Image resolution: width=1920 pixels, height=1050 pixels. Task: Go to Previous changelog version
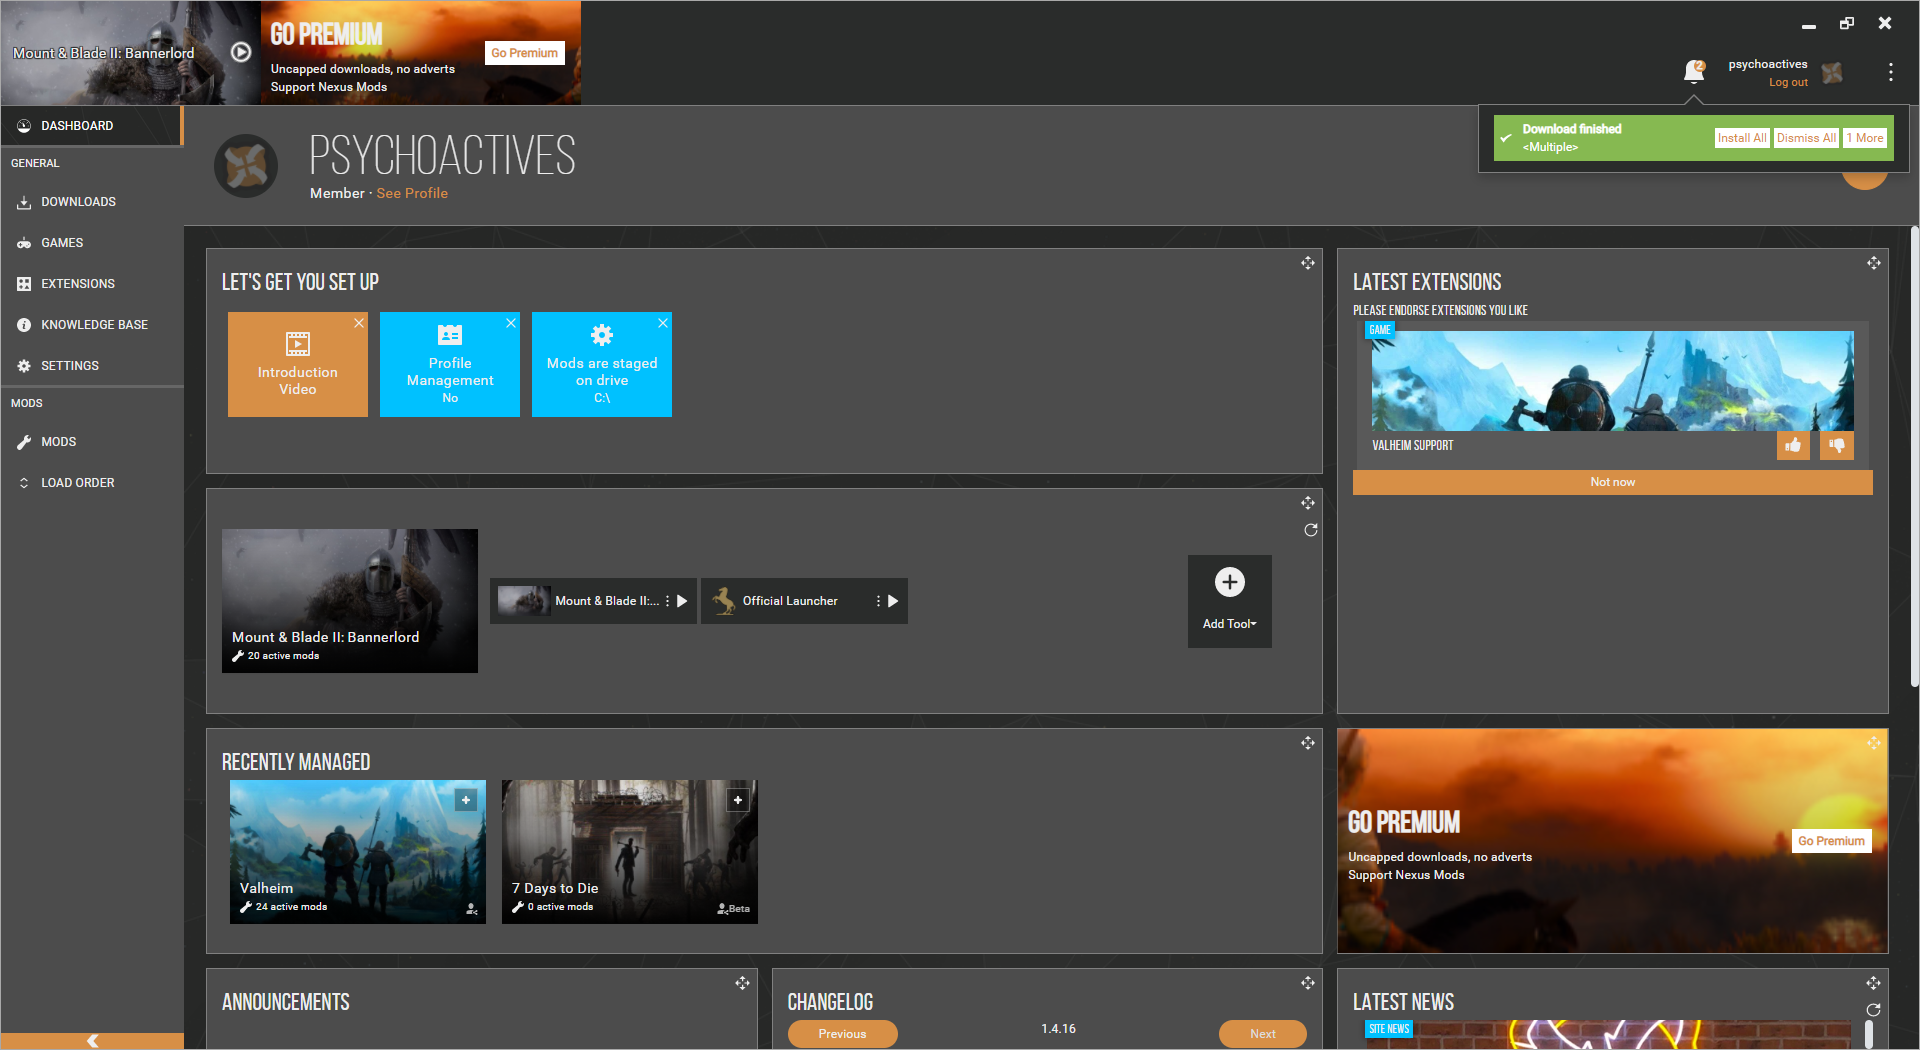pos(842,1034)
